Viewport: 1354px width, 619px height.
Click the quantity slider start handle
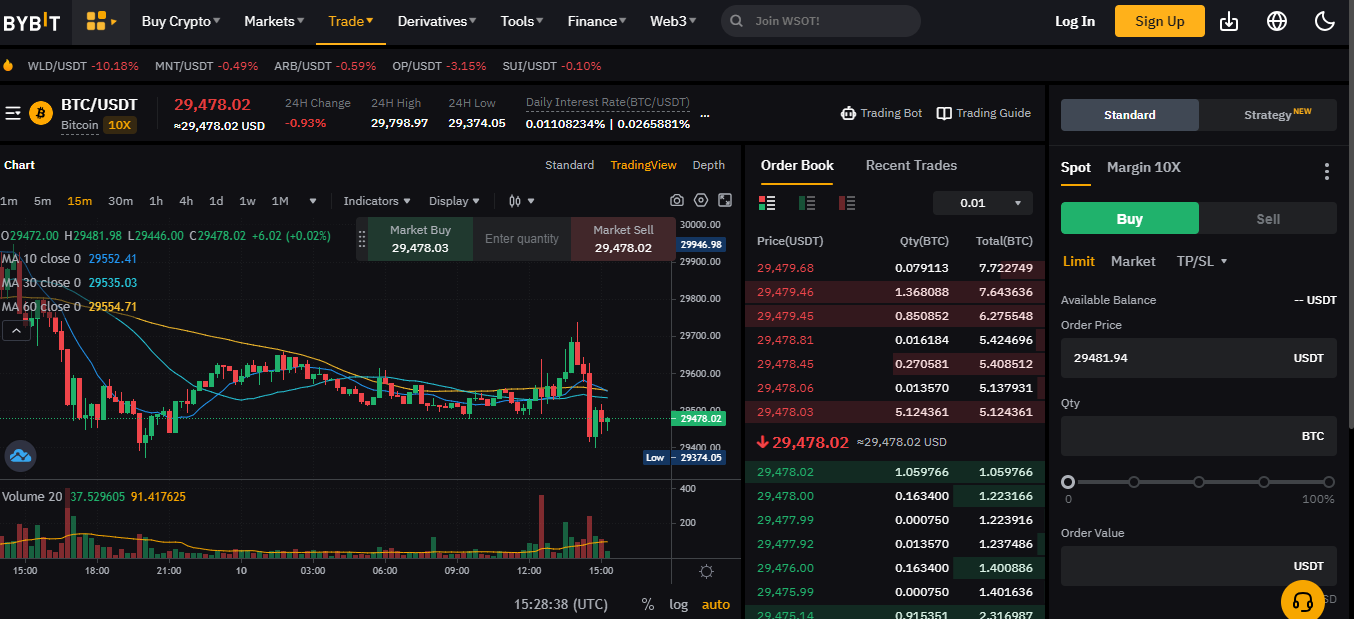click(x=1068, y=482)
